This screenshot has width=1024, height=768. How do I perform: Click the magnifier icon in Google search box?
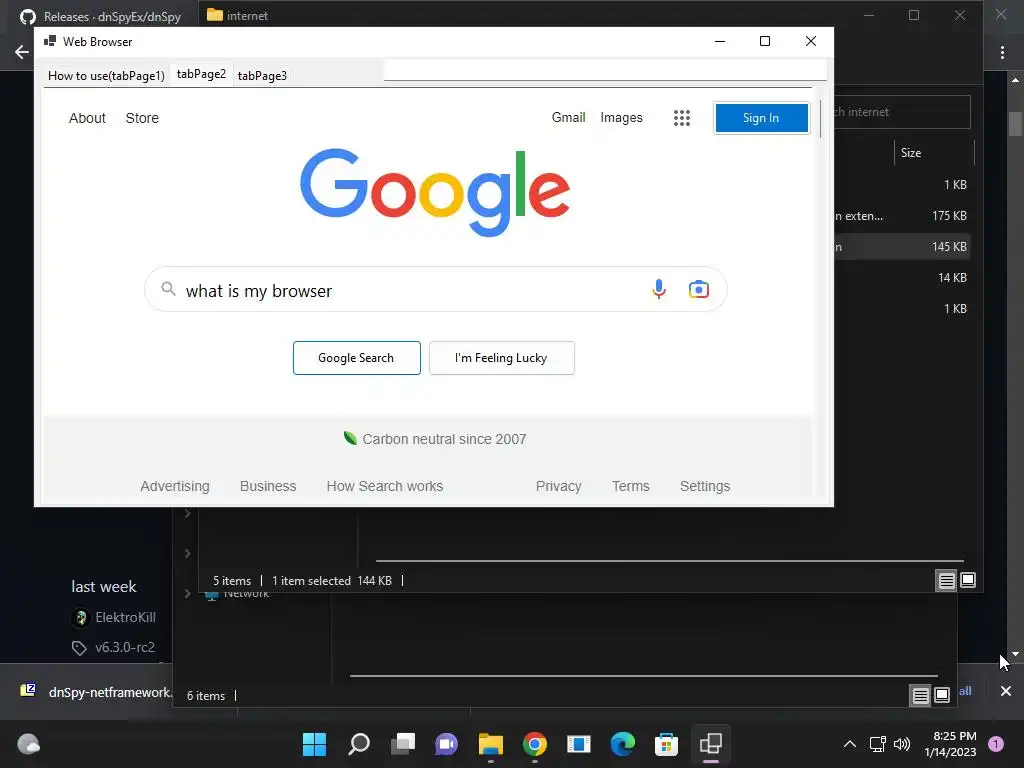point(168,289)
